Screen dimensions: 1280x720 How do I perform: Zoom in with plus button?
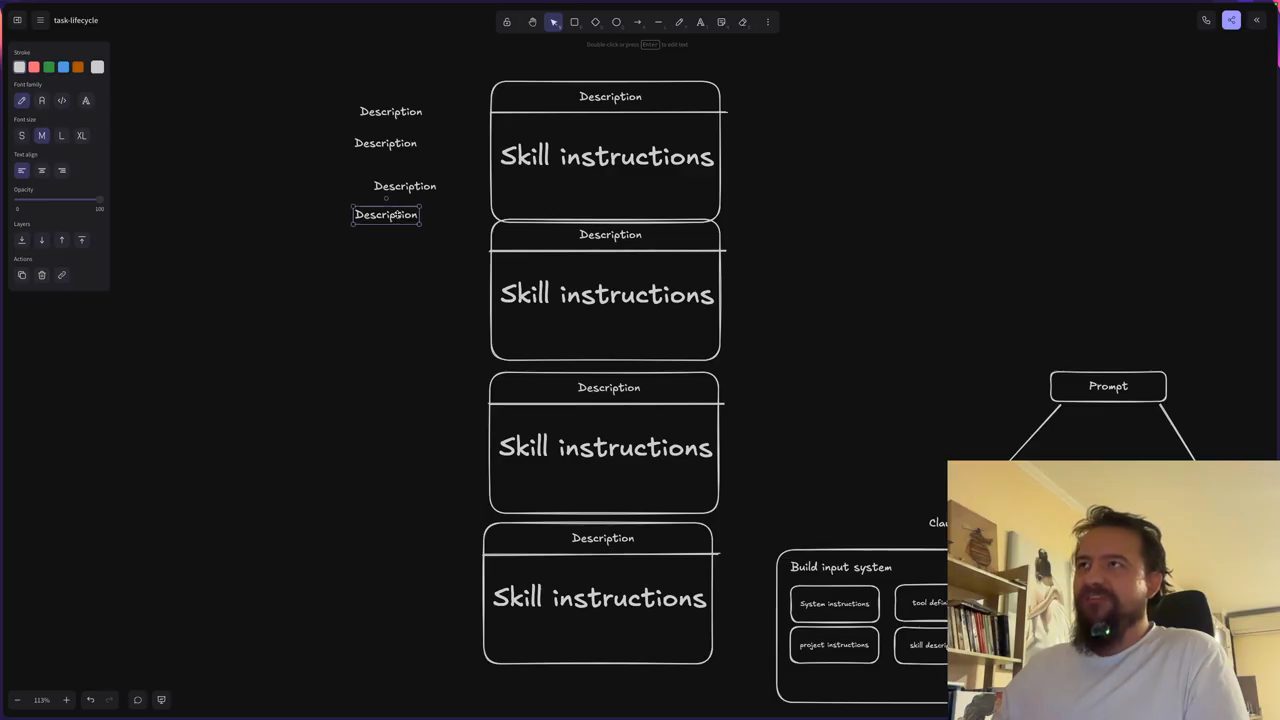(66, 700)
